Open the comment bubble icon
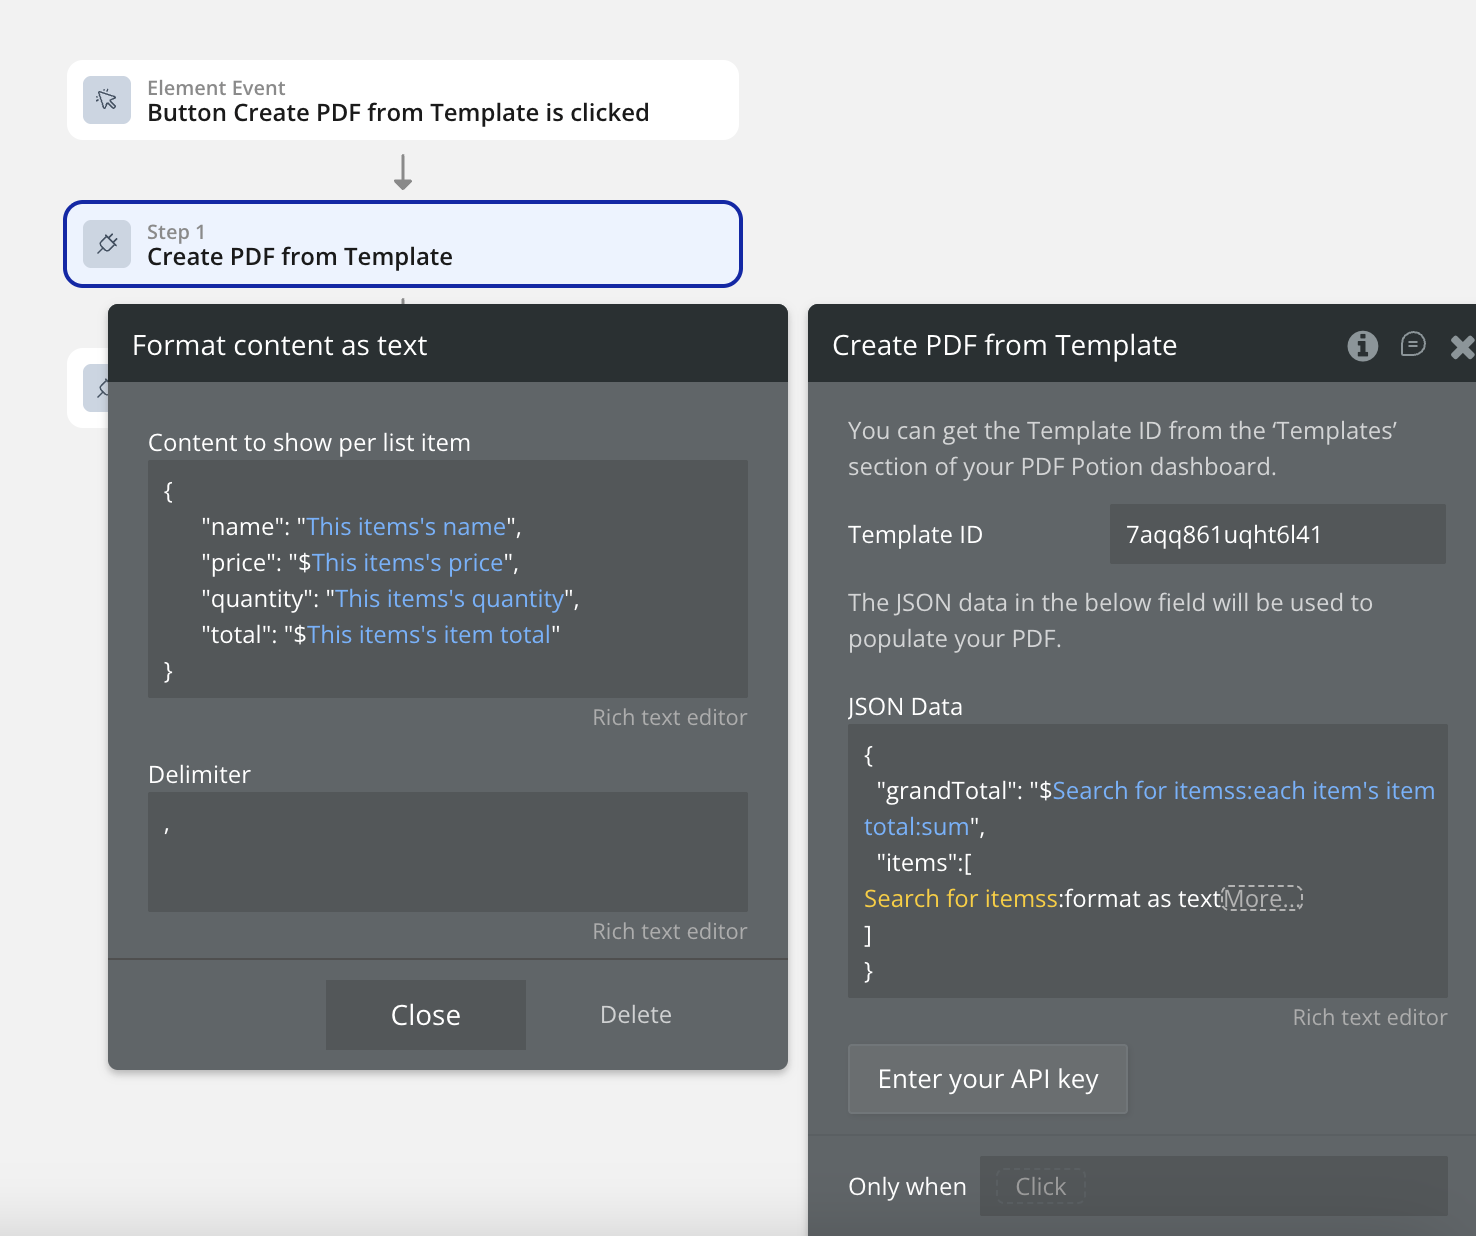Image resolution: width=1476 pixels, height=1236 pixels. pyautogui.click(x=1413, y=345)
